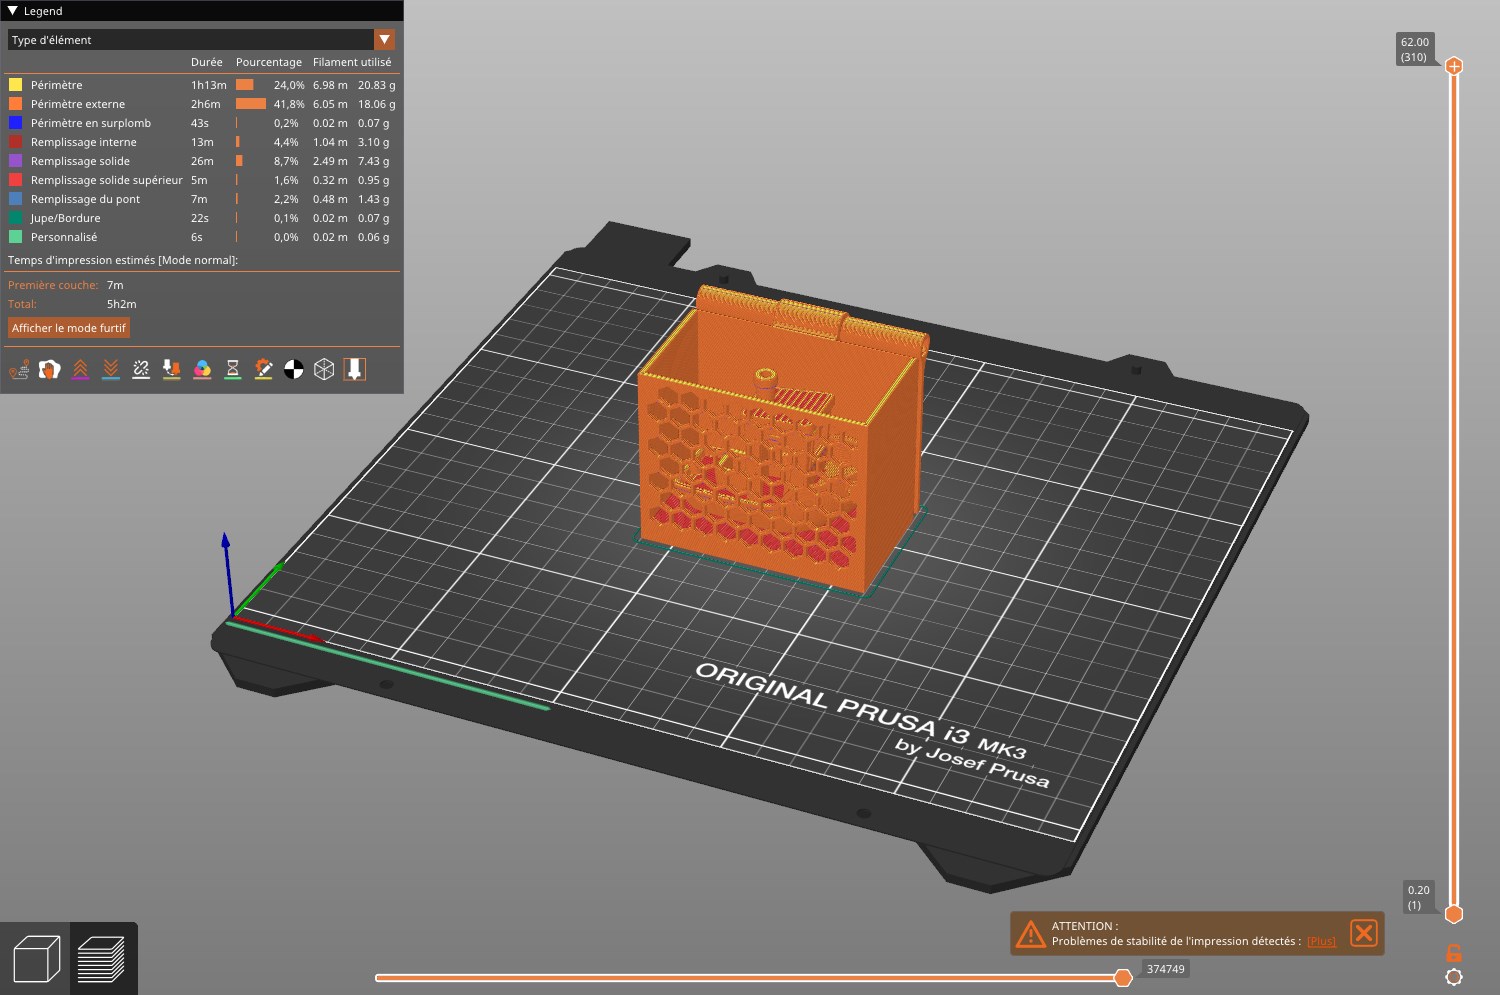The height and width of the screenshot is (995, 1500).
Task: Toggle custom G-code gear-pencil icon
Action: click(x=263, y=370)
